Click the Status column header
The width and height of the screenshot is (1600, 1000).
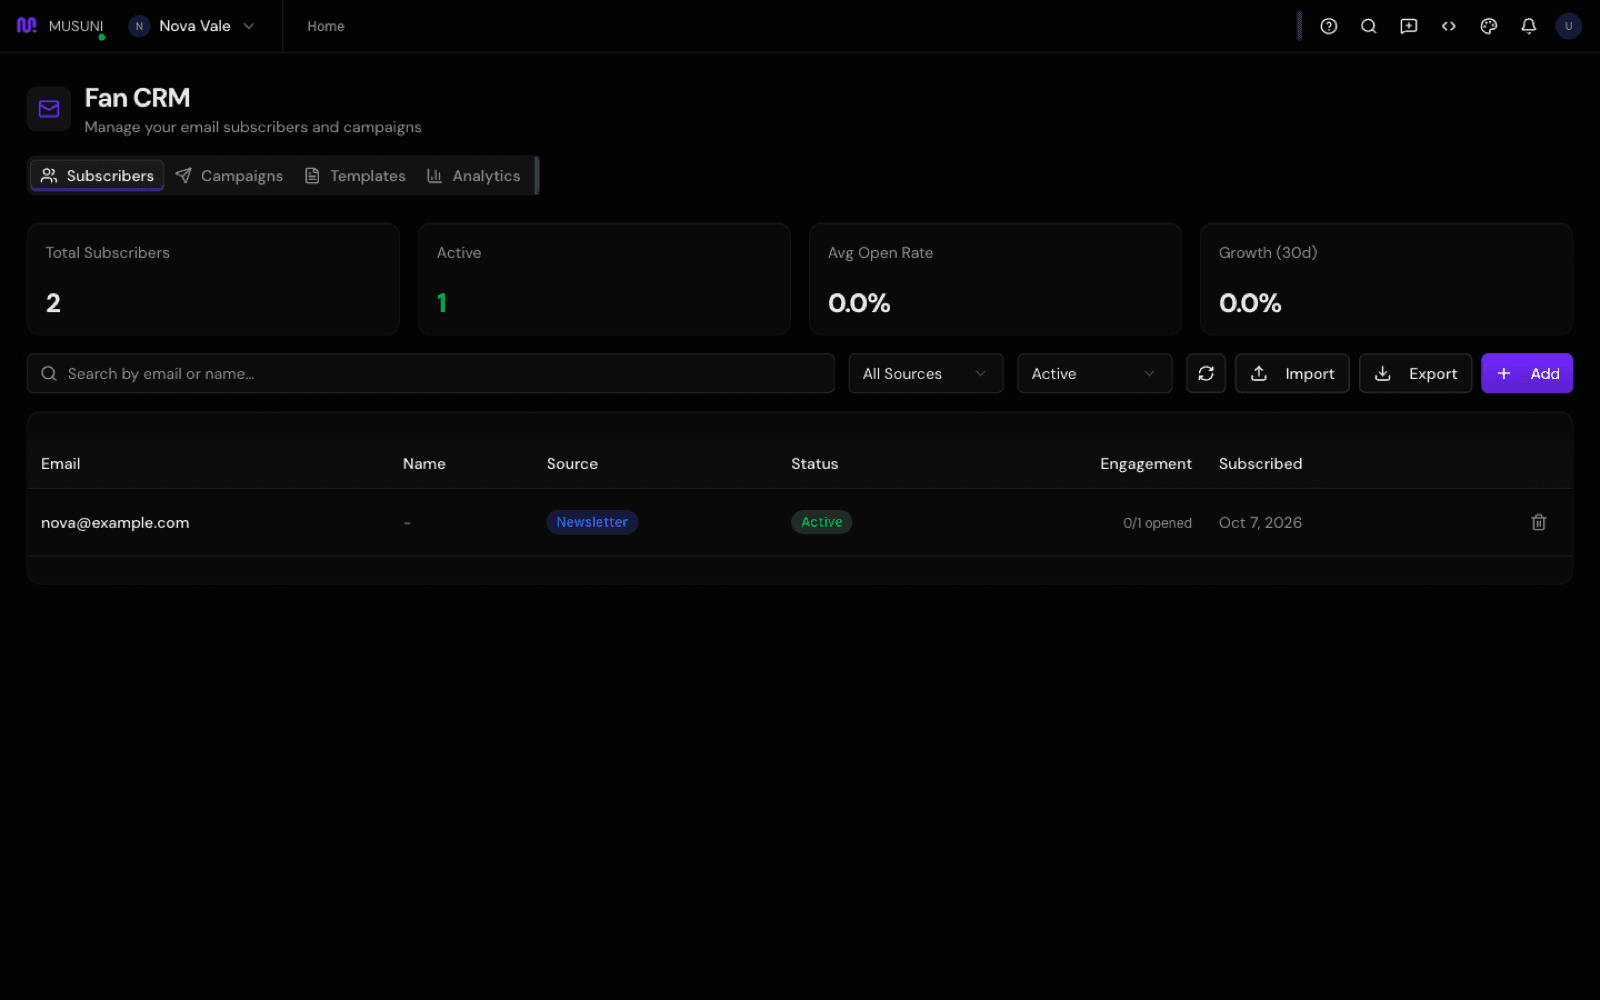pyautogui.click(x=814, y=464)
